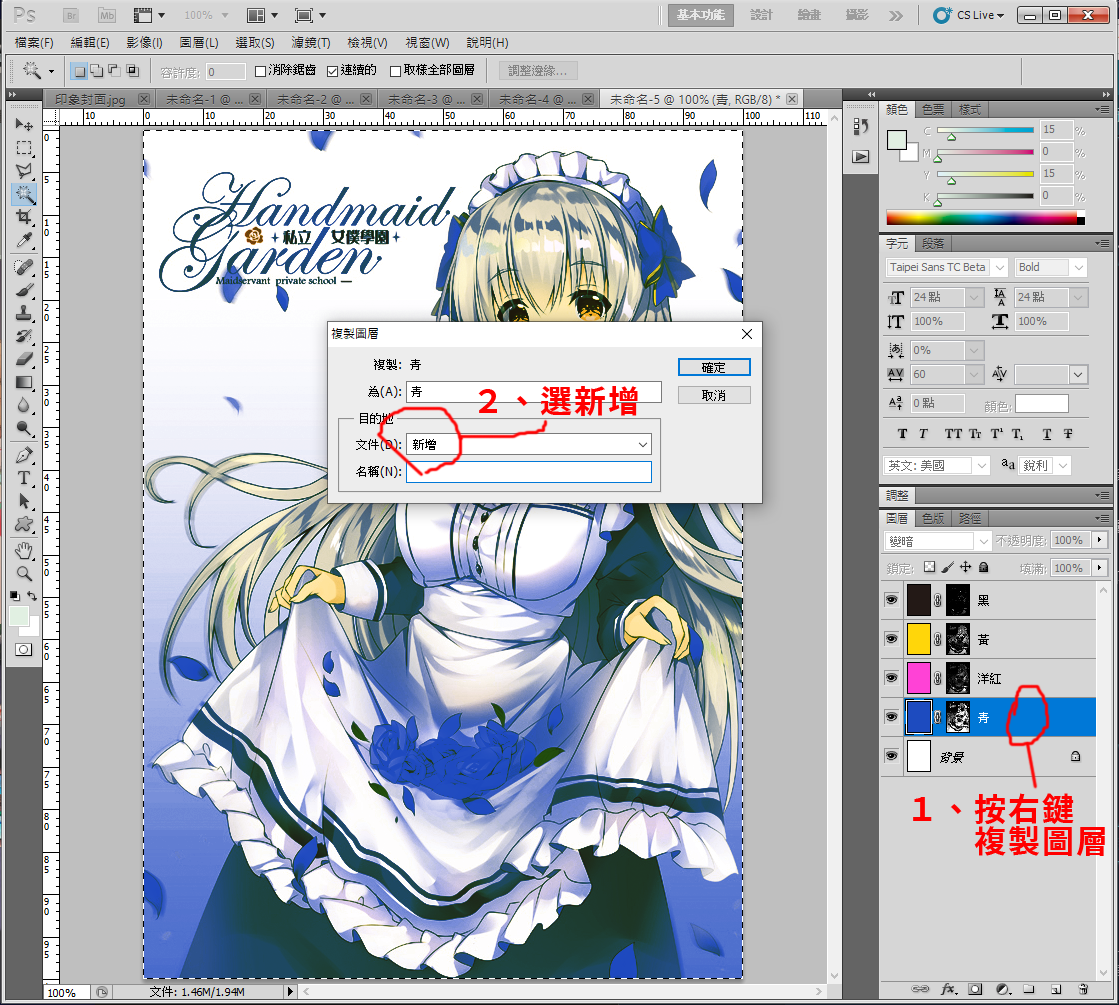The image size is (1119, 1005).
Task: Uncheck the 連續的 checkbox
Action: pos(333,71)
